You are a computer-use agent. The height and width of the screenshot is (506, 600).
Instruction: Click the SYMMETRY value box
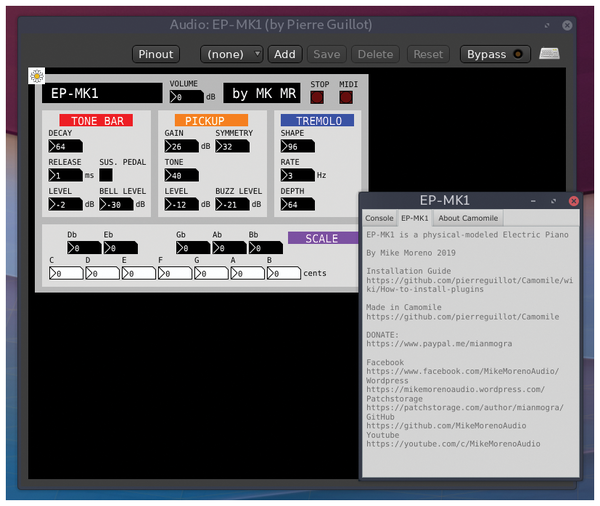232,146
